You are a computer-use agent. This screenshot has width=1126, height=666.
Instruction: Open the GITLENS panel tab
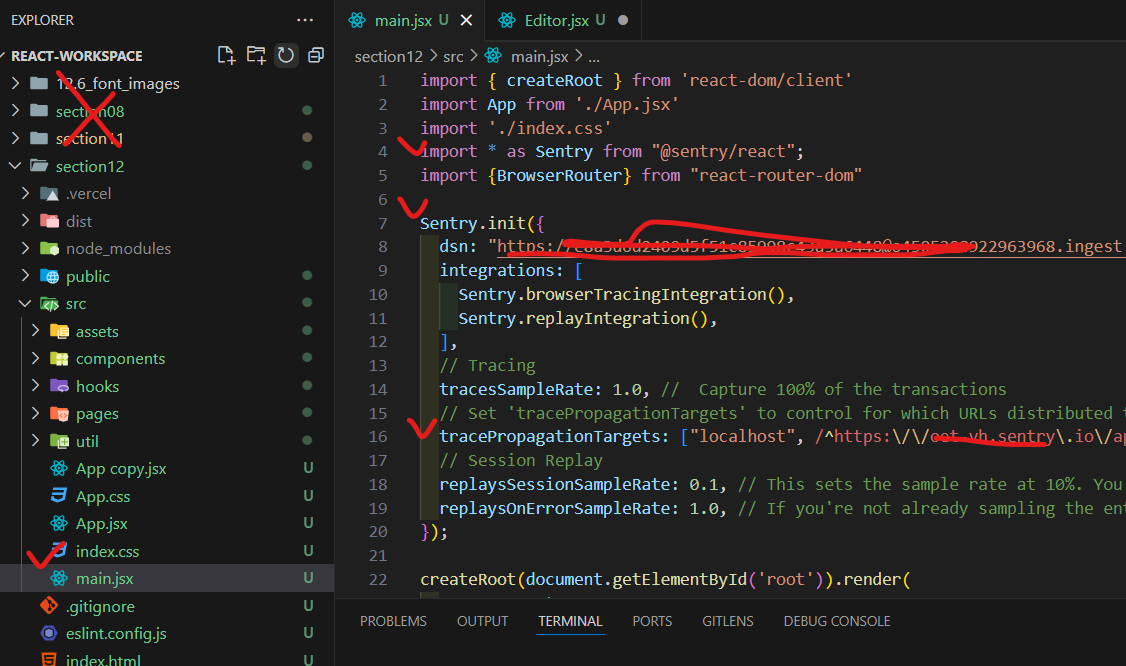pyautogui.click(x=727, y=621)
